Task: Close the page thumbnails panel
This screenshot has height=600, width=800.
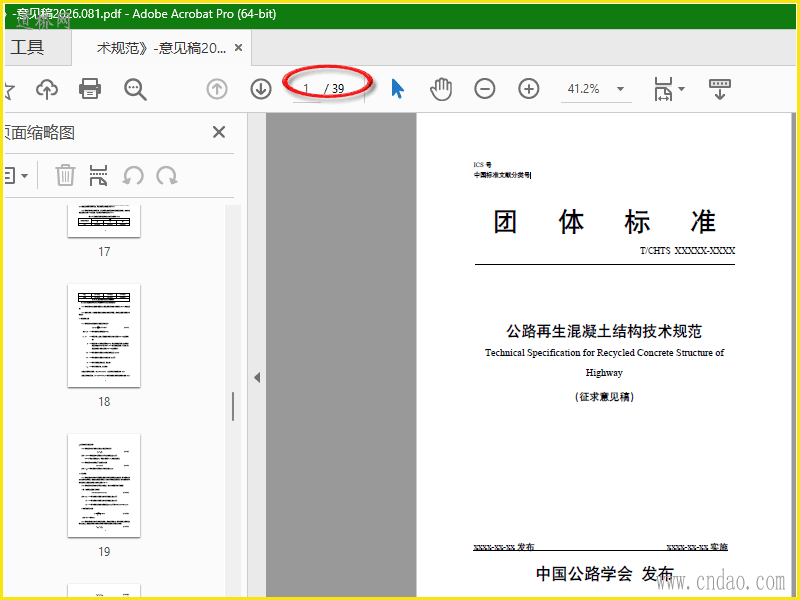Action: click(x=219, y=132)
